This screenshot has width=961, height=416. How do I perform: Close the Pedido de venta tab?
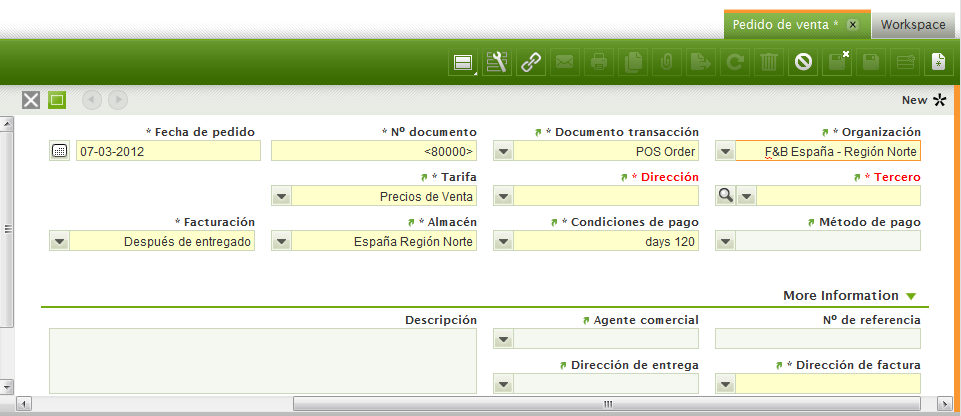point(853,25)
